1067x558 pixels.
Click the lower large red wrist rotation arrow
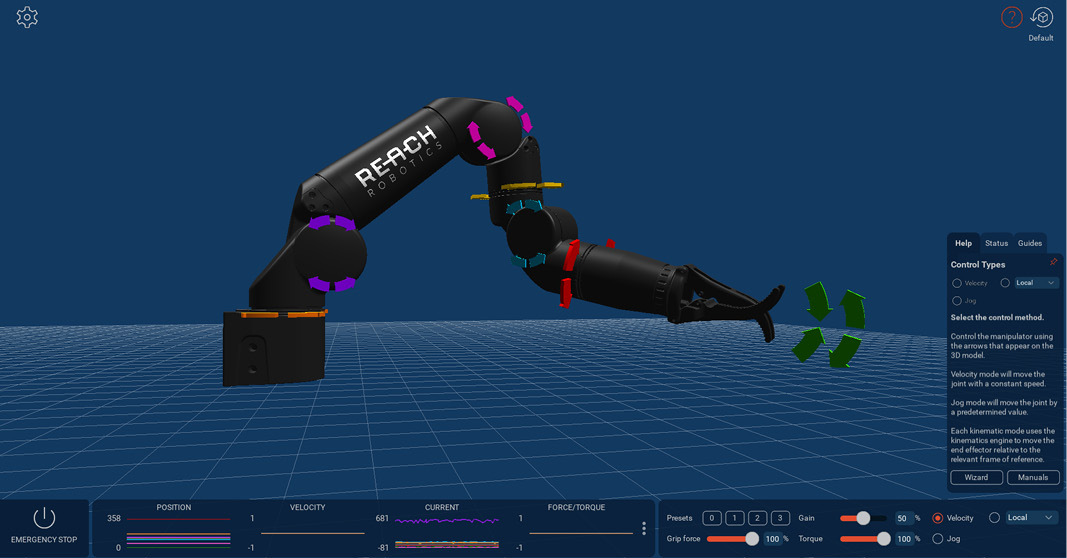pos(565,293)
